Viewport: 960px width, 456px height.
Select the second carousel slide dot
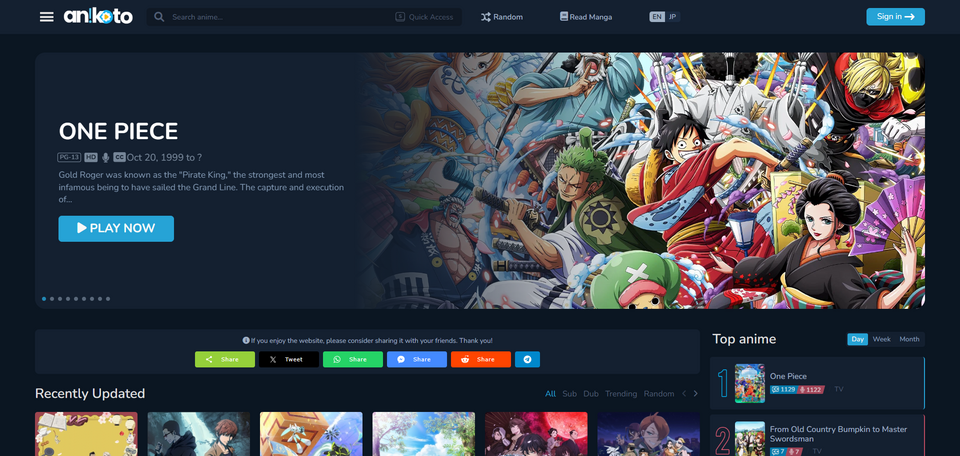point(52,299)
